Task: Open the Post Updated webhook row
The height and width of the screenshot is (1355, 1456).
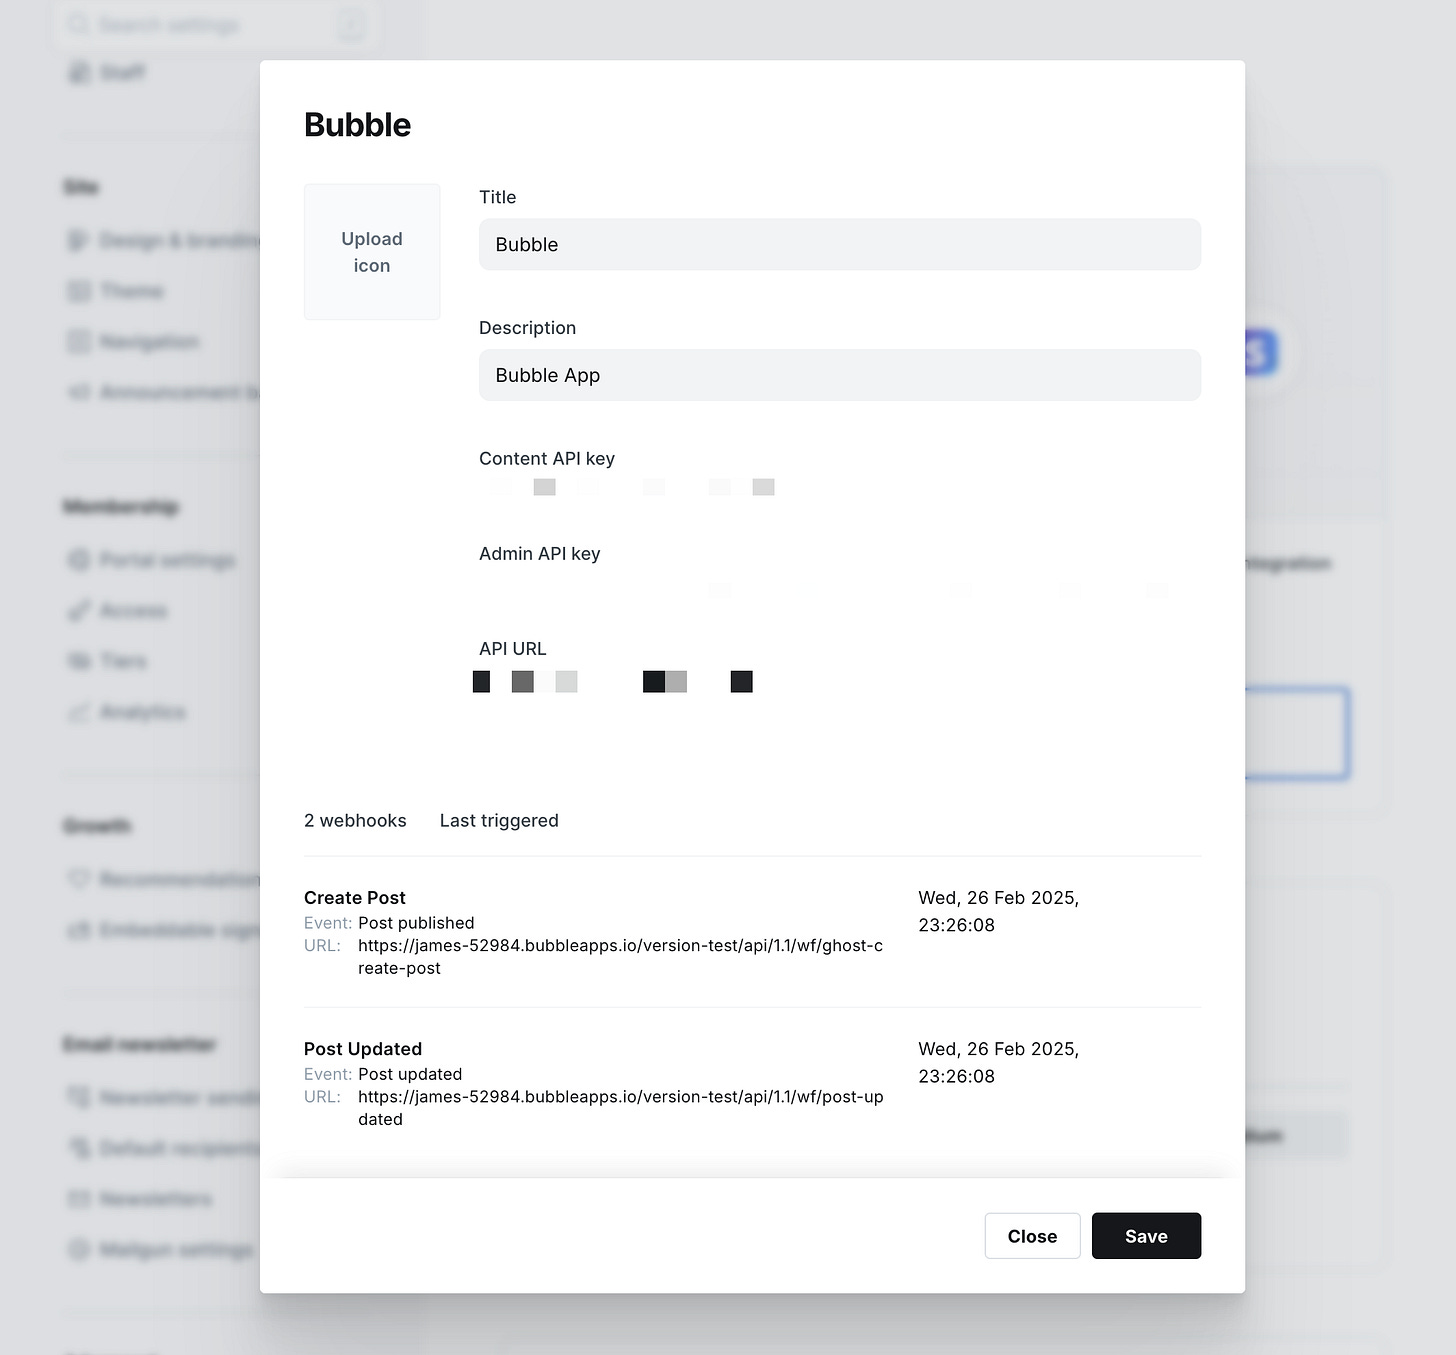Action: (752, 1083)
